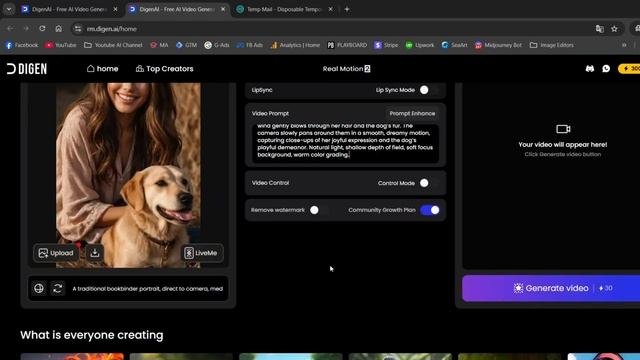Image resolution: width=640 pixels, height=360 pixels.
Task: Click the translate page icon
Action: tap(600, 29)
